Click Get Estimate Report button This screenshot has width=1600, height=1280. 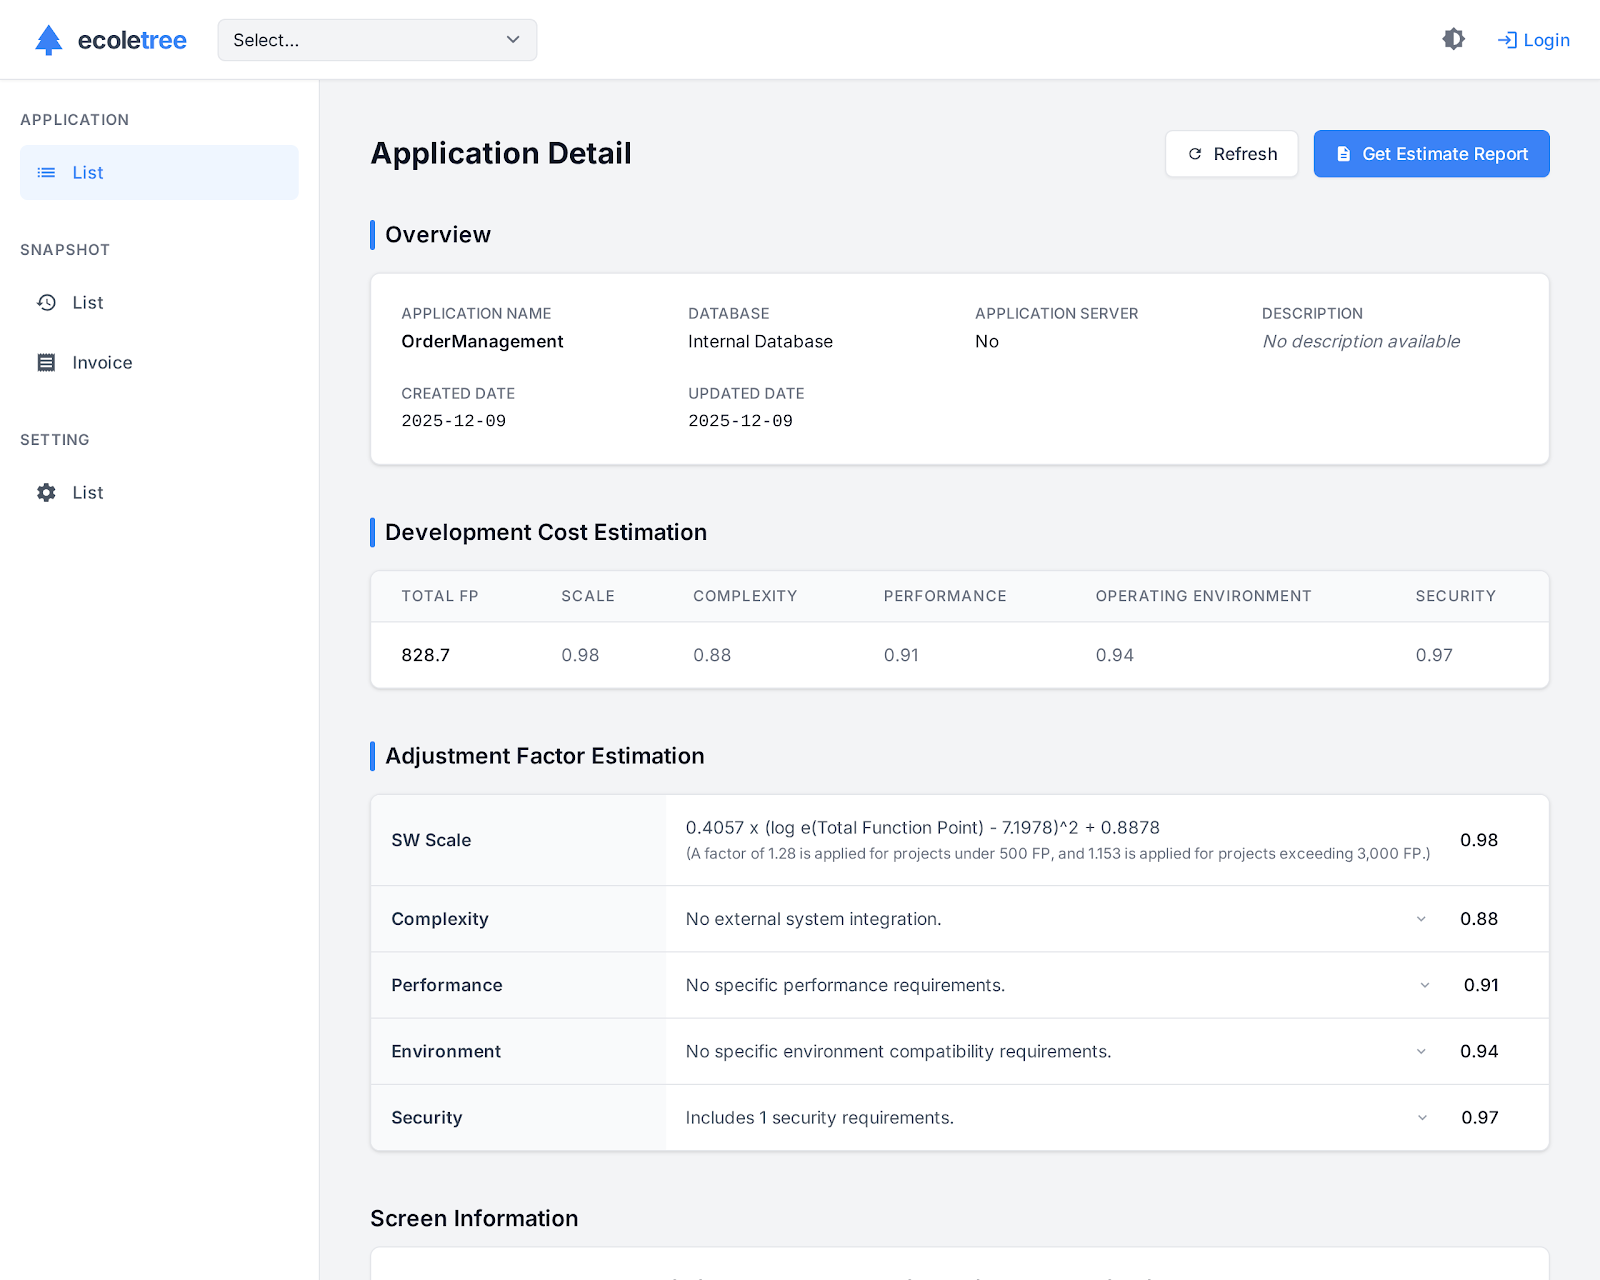[1431, 154]
